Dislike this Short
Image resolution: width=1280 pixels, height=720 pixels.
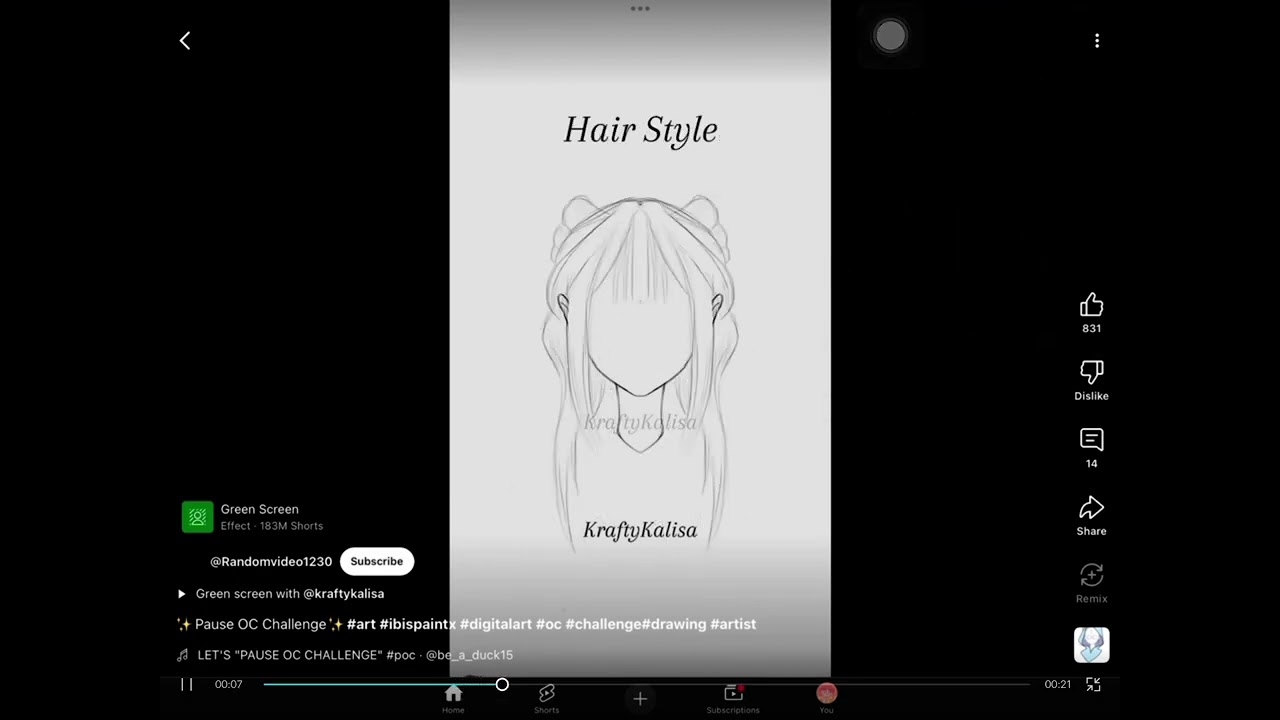pos(1091,373)
